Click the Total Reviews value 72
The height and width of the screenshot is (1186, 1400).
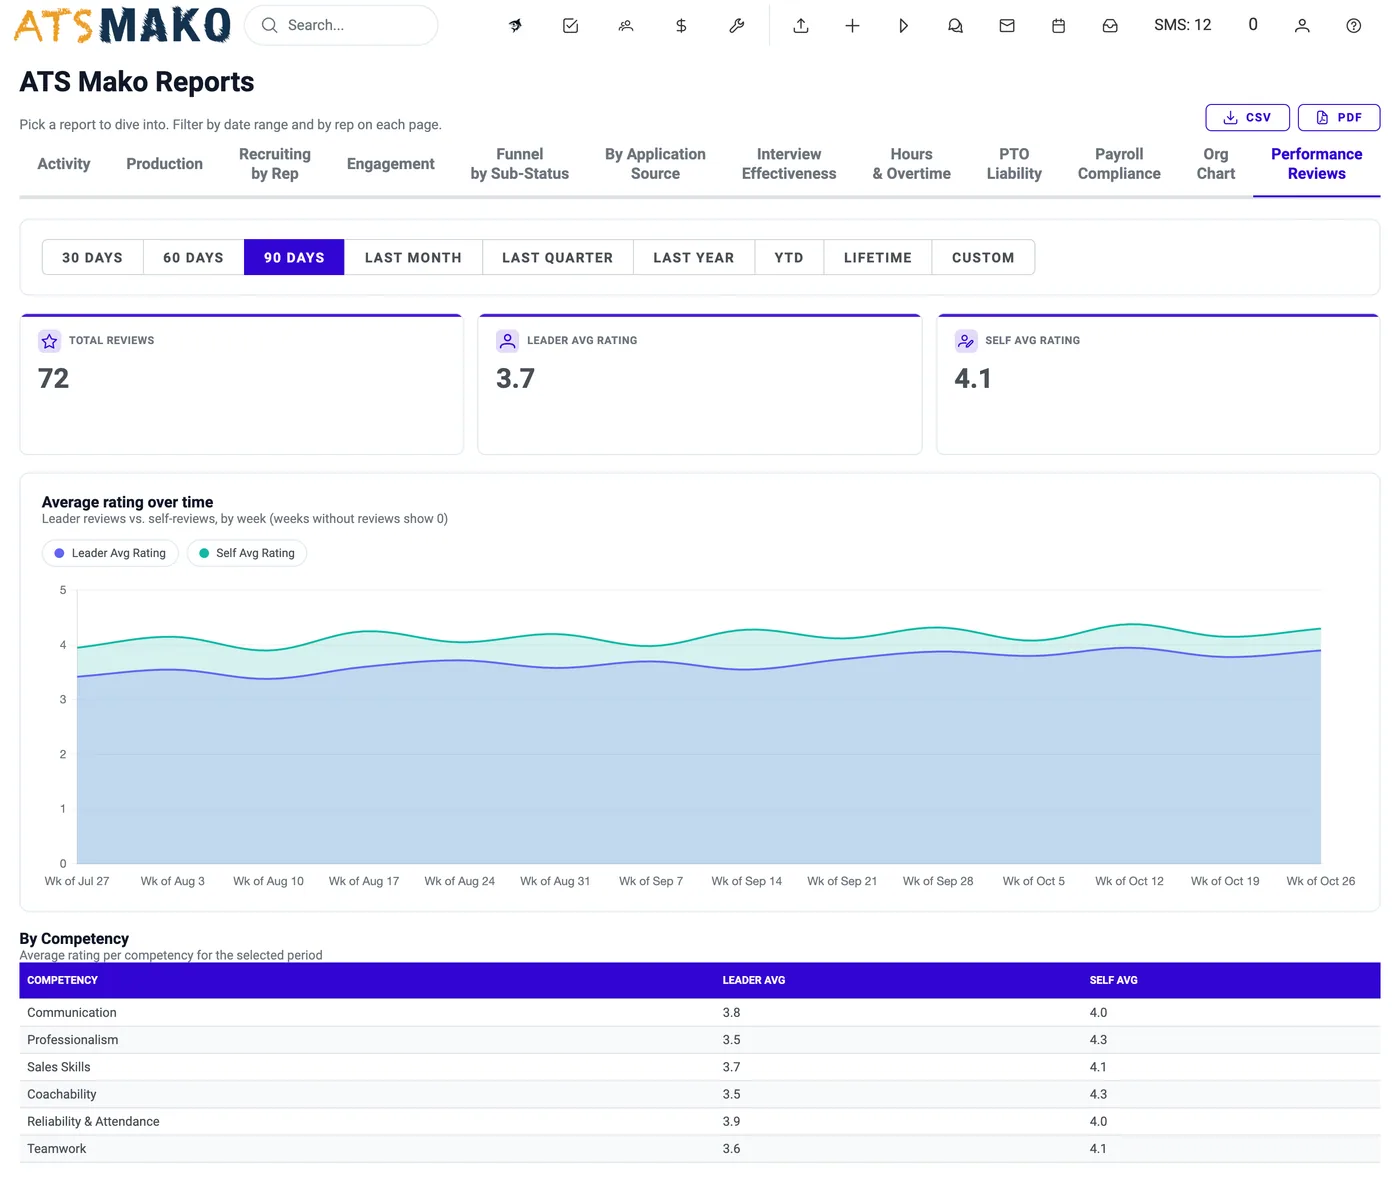click(54, 379)
